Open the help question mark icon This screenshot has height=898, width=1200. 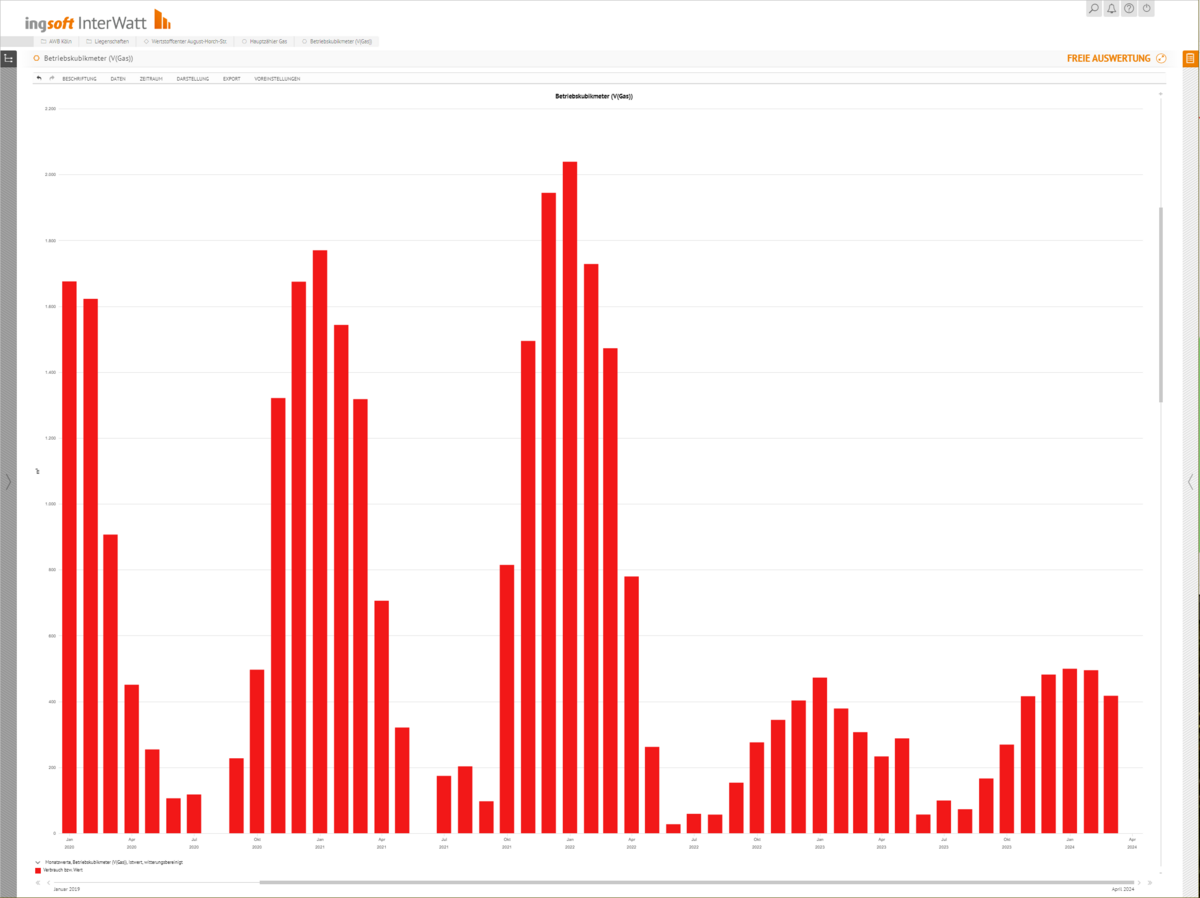pyautogui.click(x=1129, y=9)
